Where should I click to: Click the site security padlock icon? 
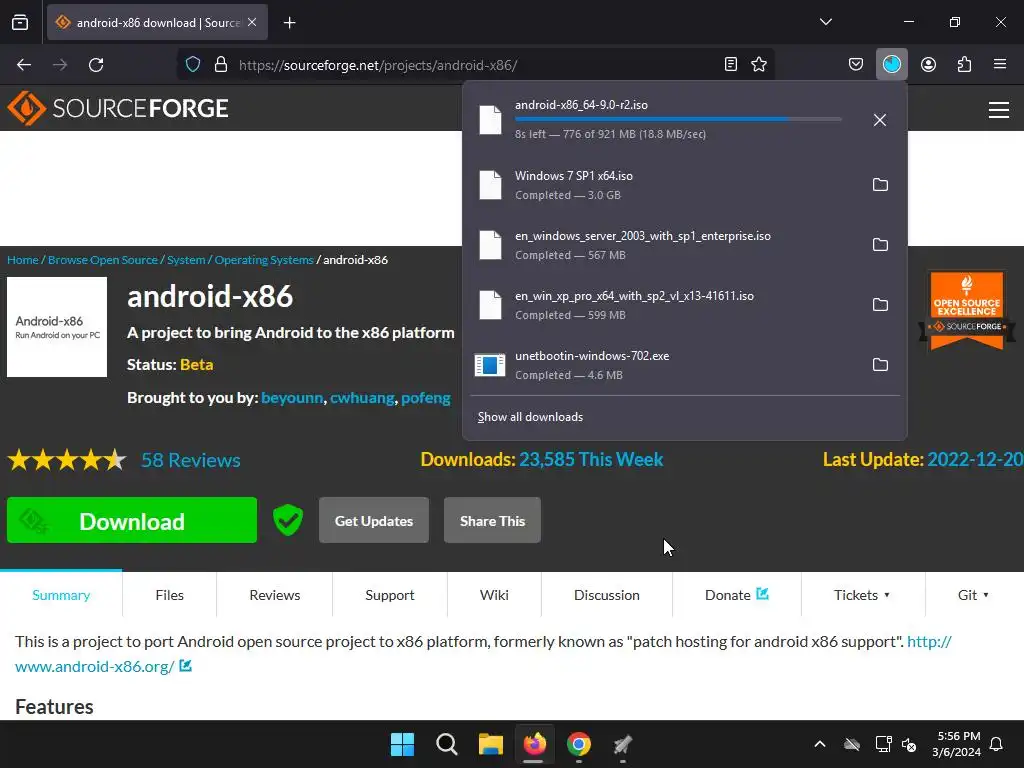(x=221, y=64)
